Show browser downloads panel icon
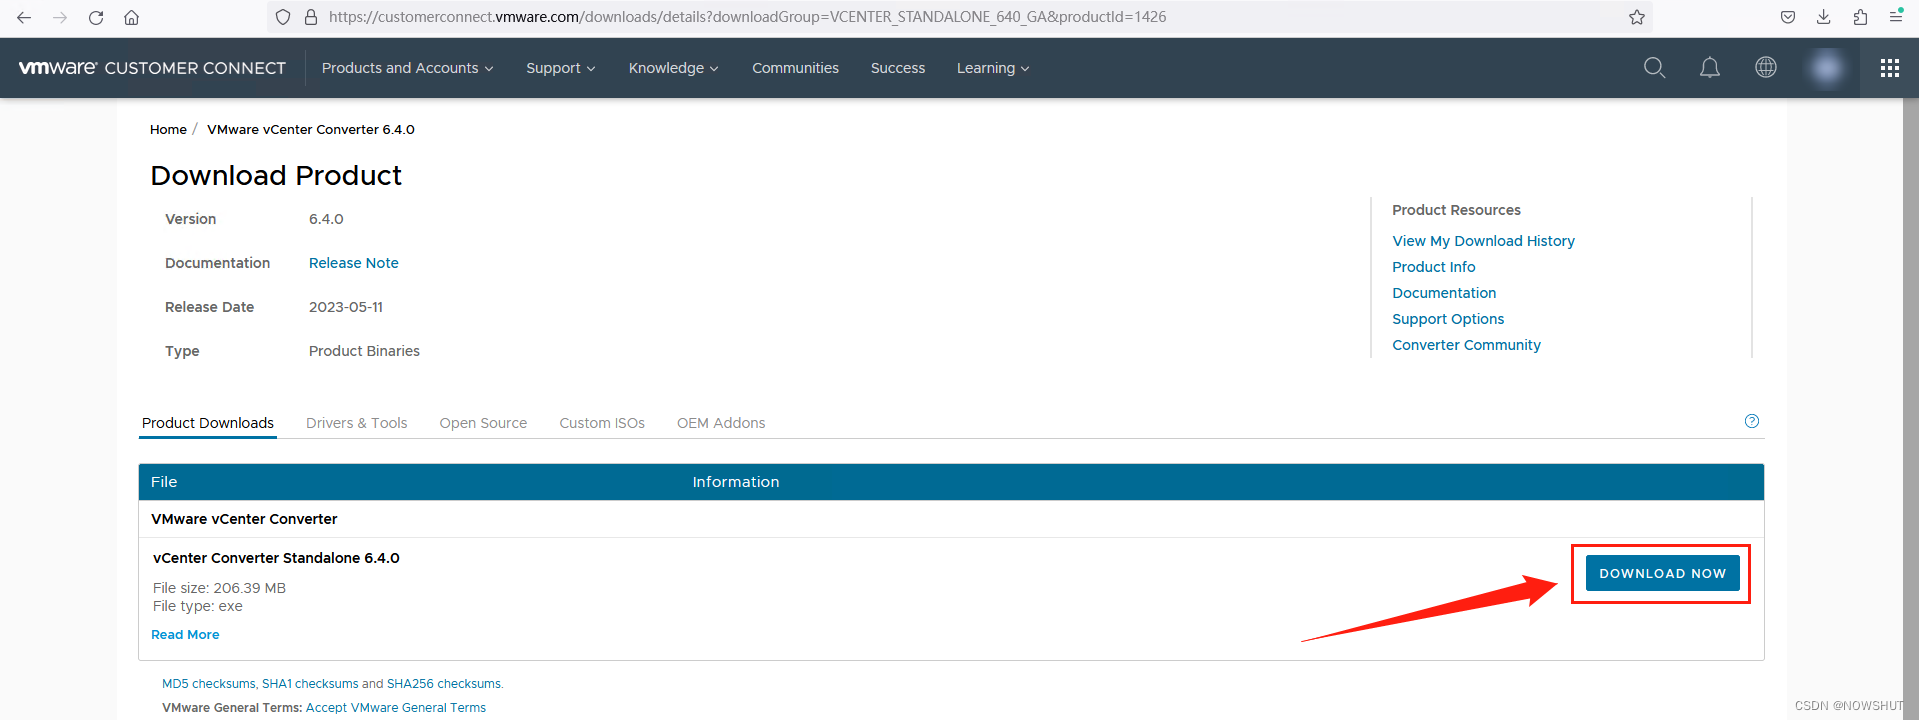Viewport: 1919px width, 720px height. [1824, 17]
